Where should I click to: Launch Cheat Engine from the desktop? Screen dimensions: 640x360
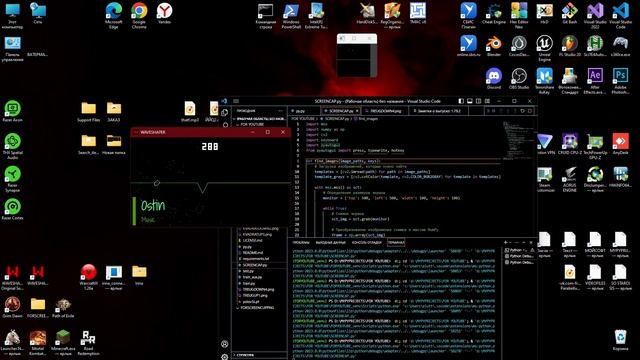tap(493, 13)
